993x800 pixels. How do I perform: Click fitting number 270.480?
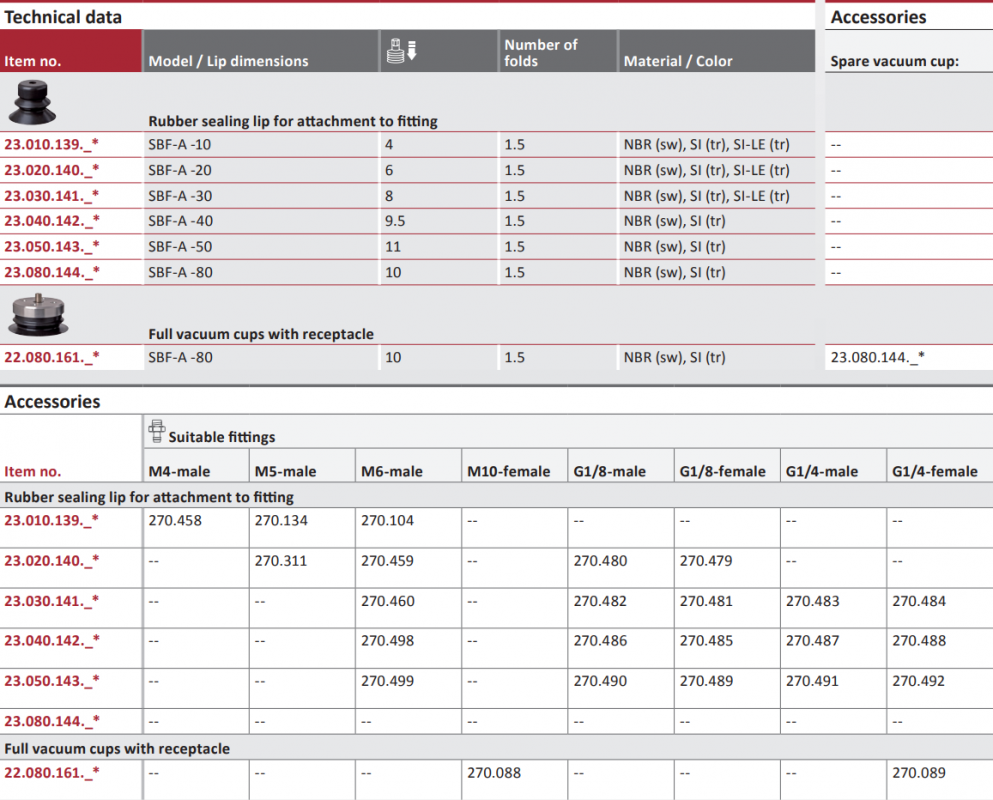(600, 561)
